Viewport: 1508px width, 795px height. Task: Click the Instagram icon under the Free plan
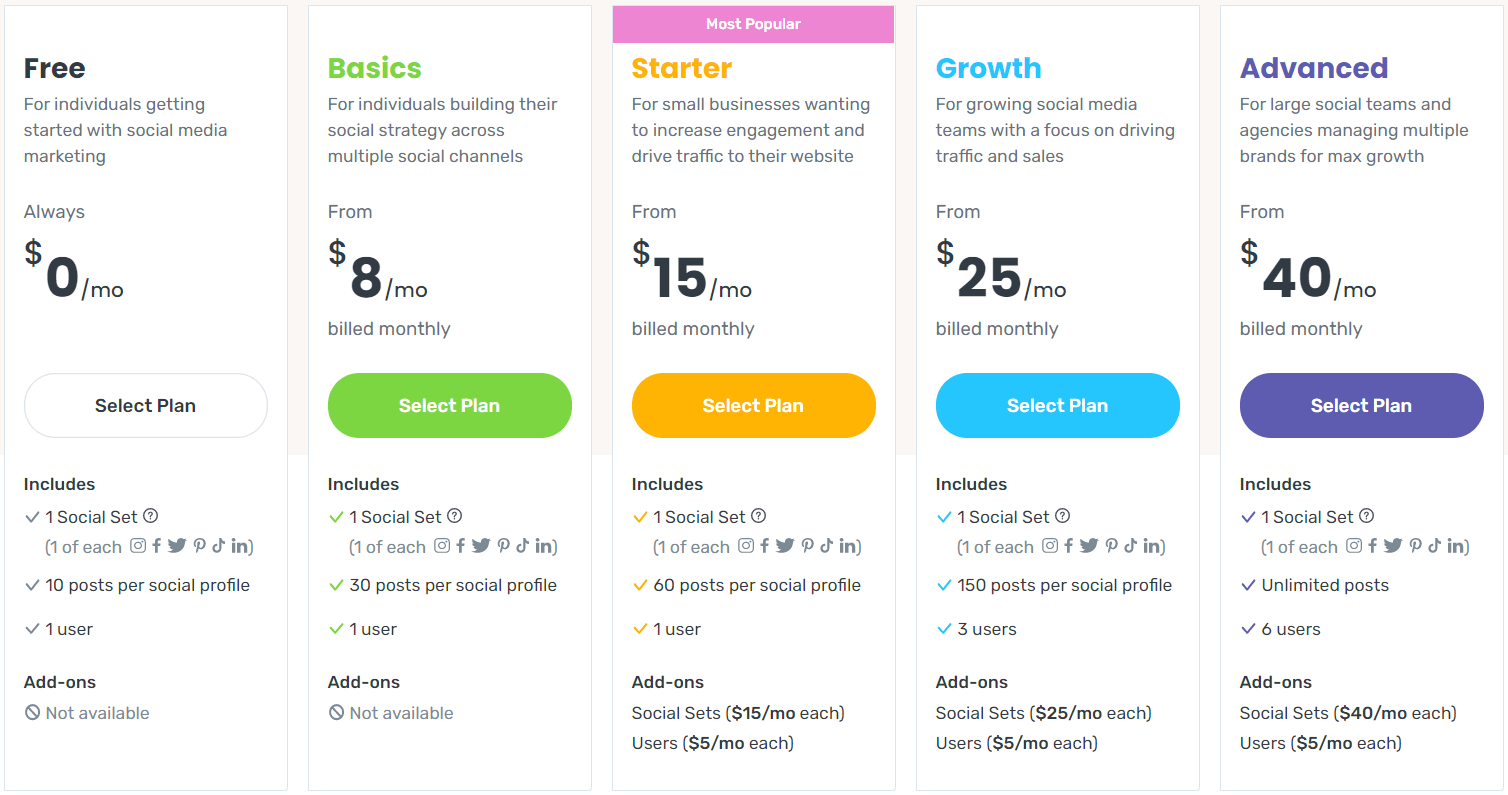(x=139, y=546)
